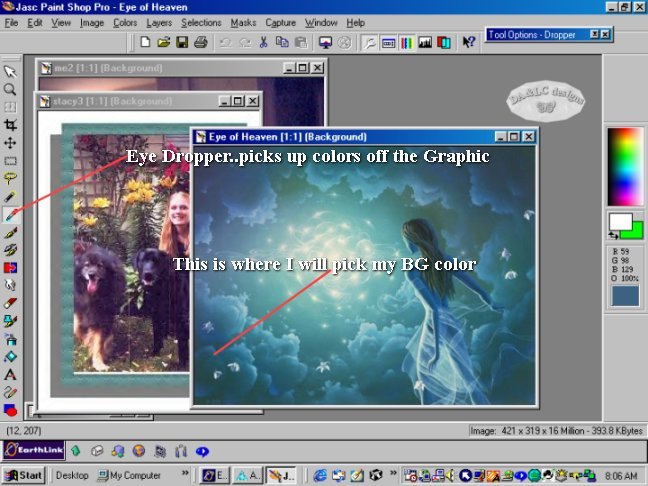Click the system tray clock
The height and width of the screenshot is (486, 648).
point(621,476)
